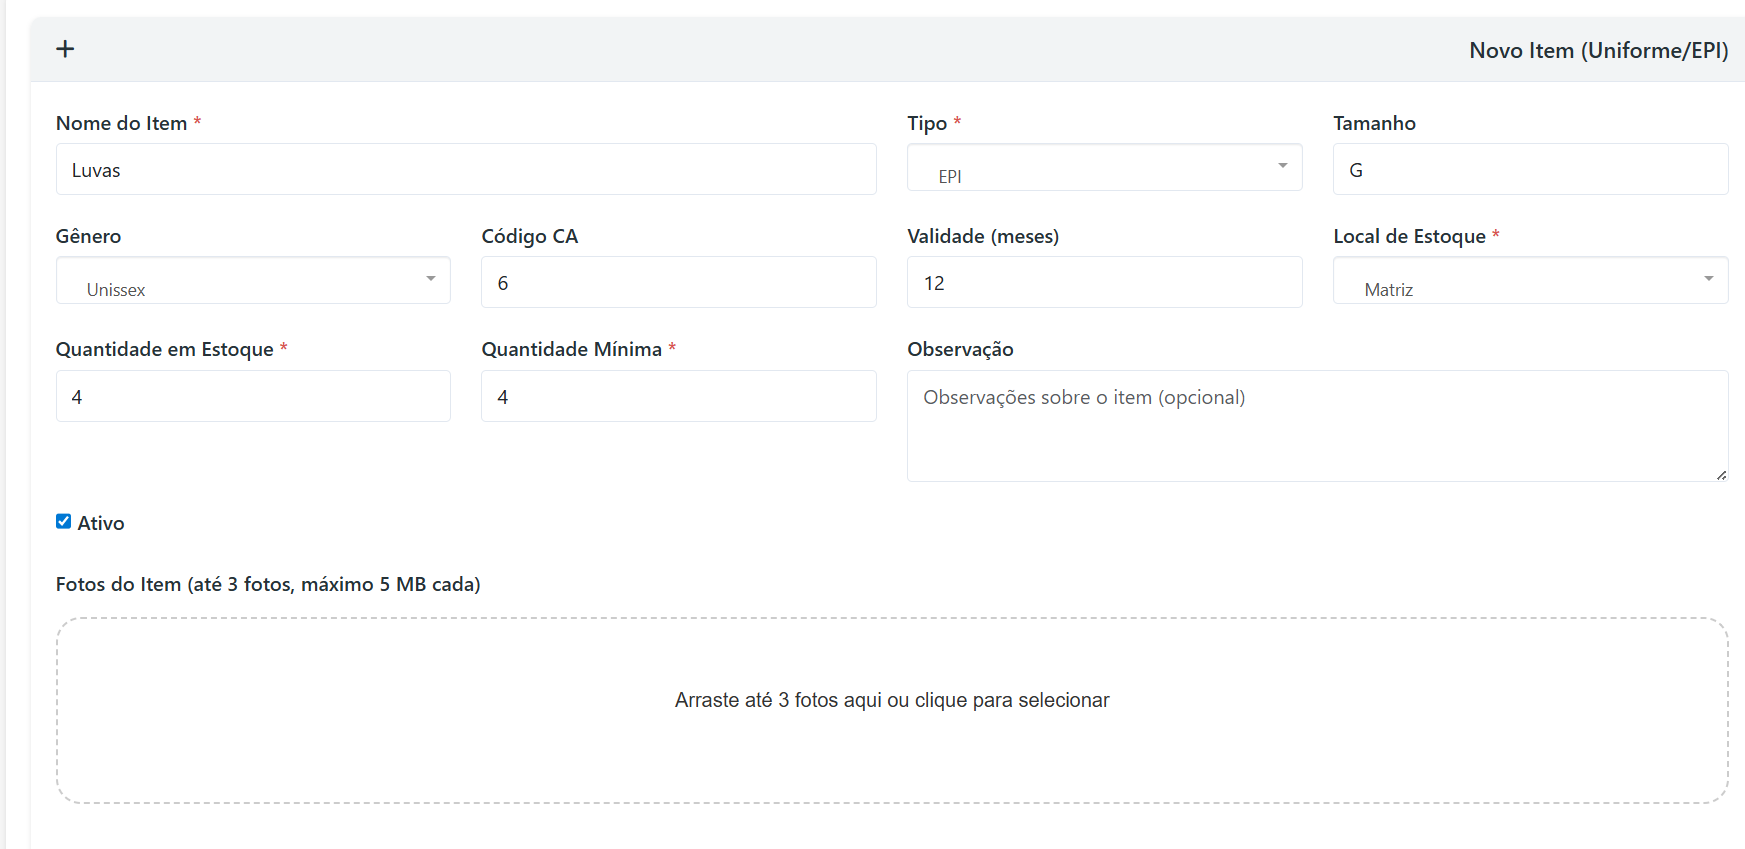Click the Tamanho input field

(x=1530, y=170)
